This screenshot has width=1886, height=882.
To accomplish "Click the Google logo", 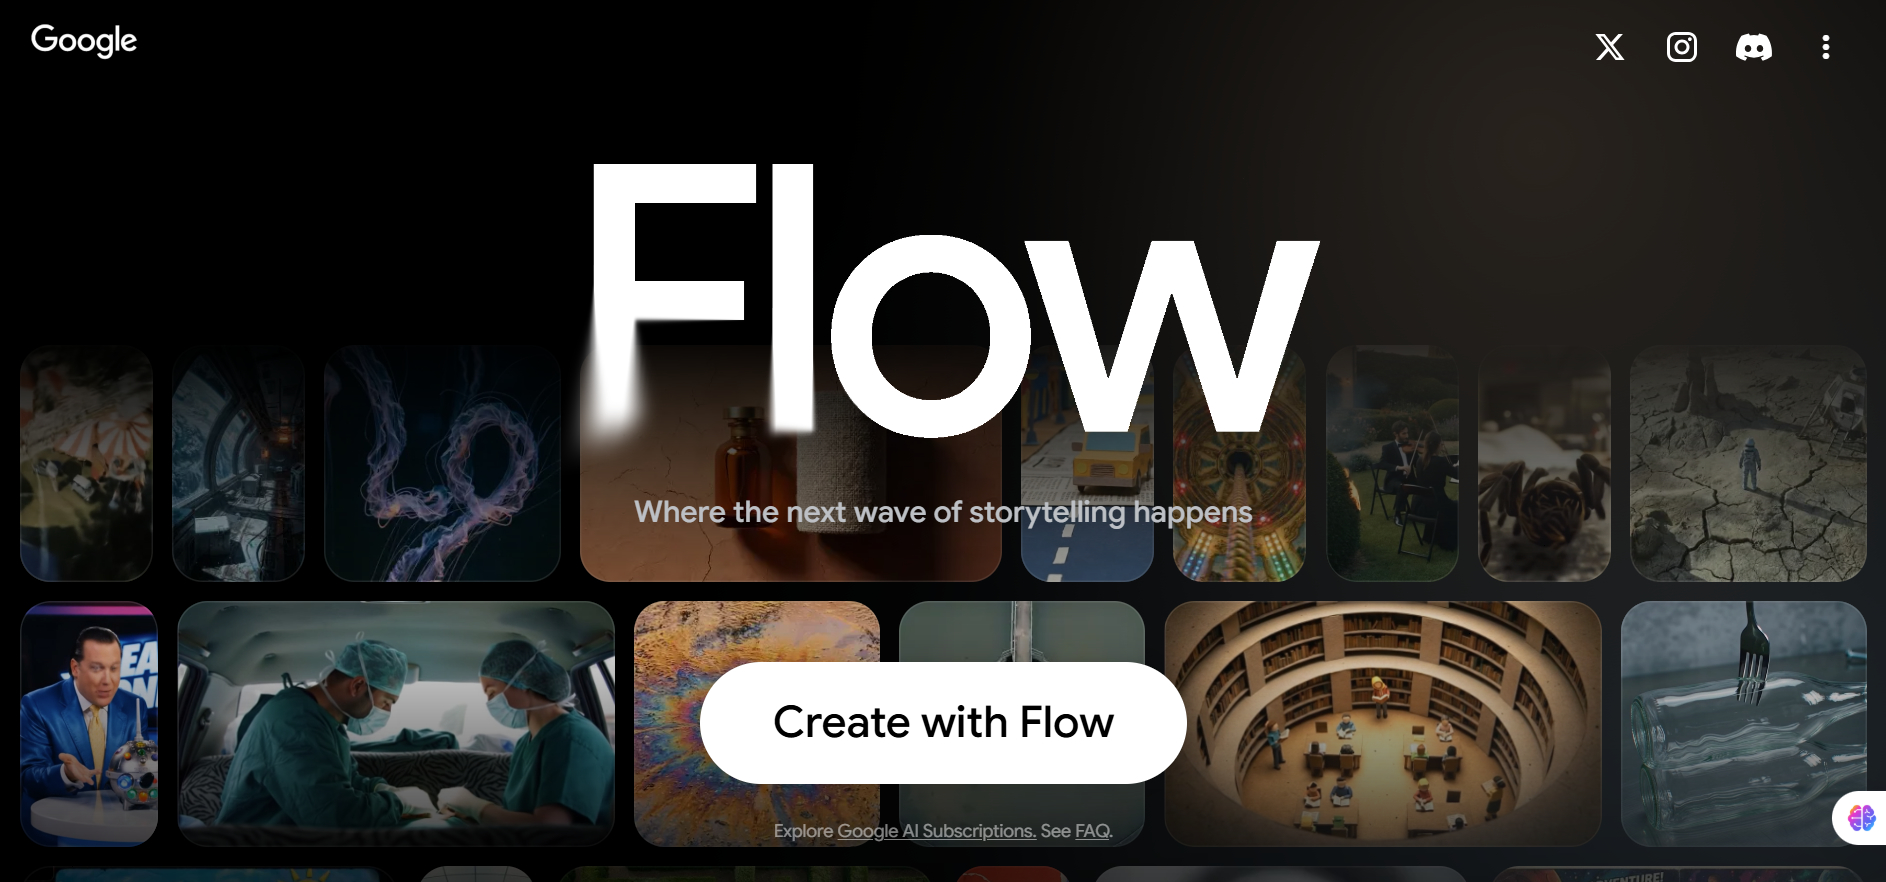I will point(84,40).
